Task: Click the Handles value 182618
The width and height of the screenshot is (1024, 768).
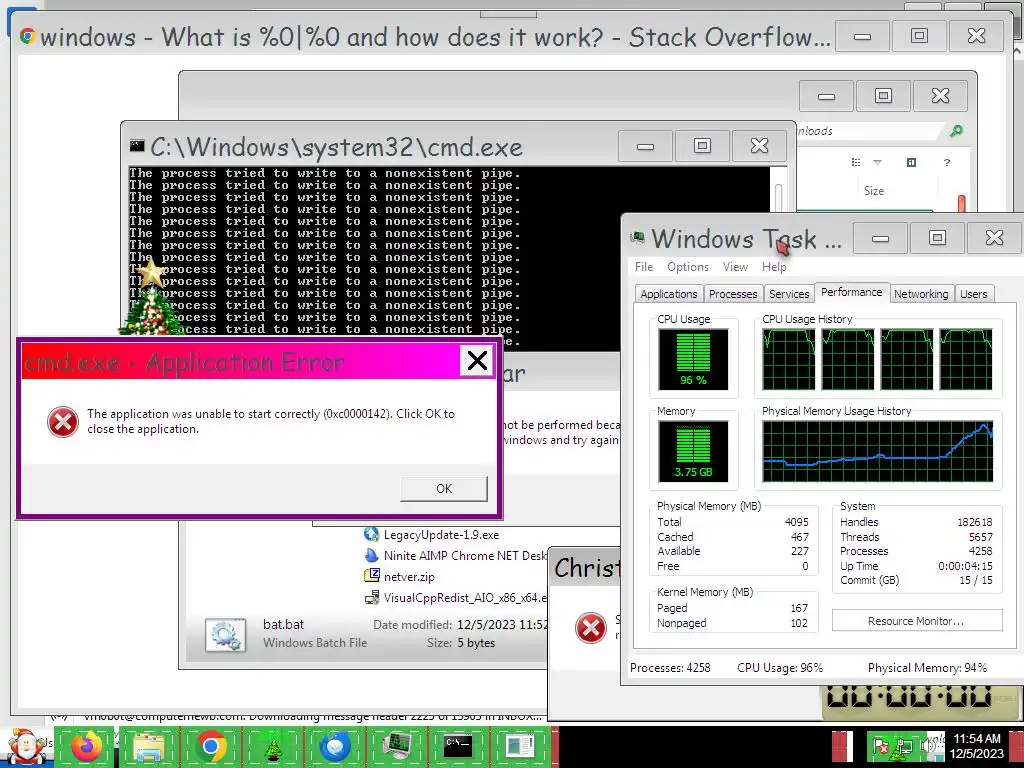Action: click(x=974, y=522)
